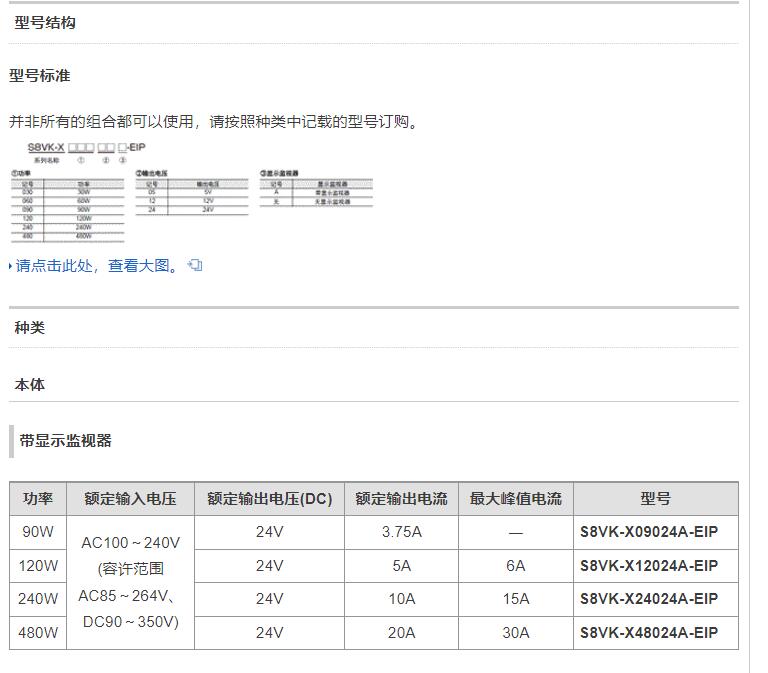This screenshot has width=768, height=673.
Task: Click the '型号' column header
Action: click(x=656, y=499)
